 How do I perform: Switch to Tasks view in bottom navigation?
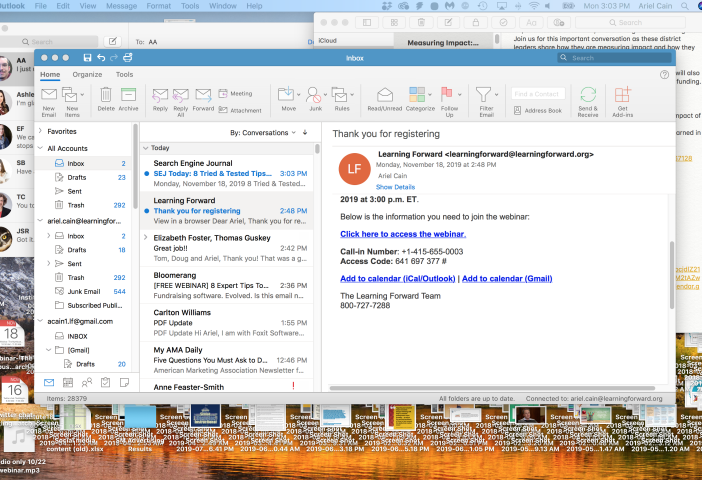(x=105, y=382)
